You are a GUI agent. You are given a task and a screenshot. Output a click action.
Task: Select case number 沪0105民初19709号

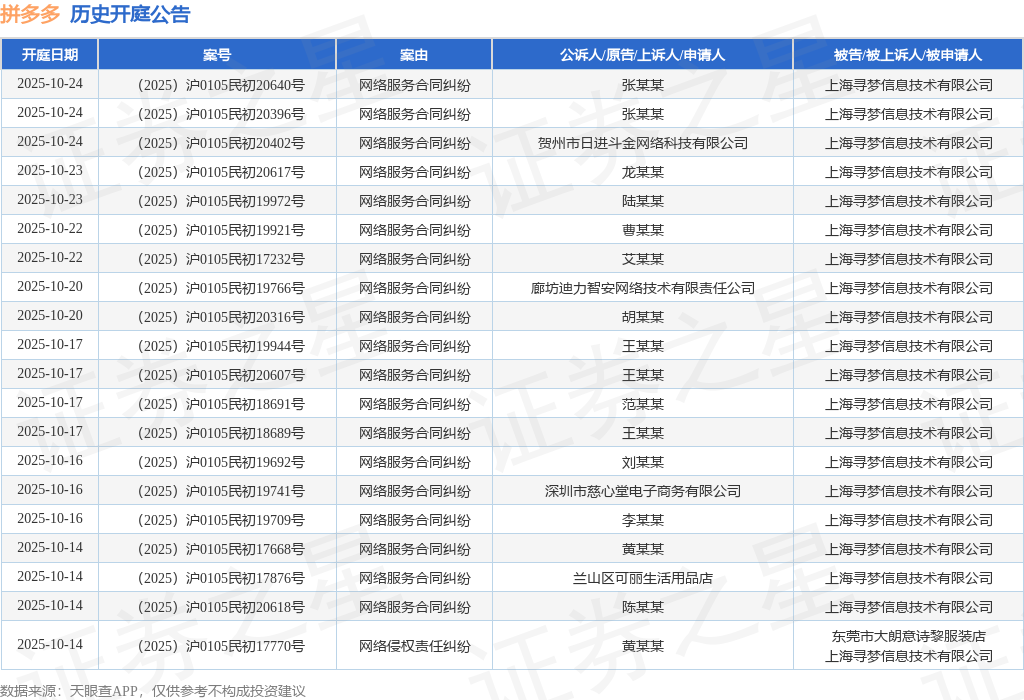(x=221, y=520)
